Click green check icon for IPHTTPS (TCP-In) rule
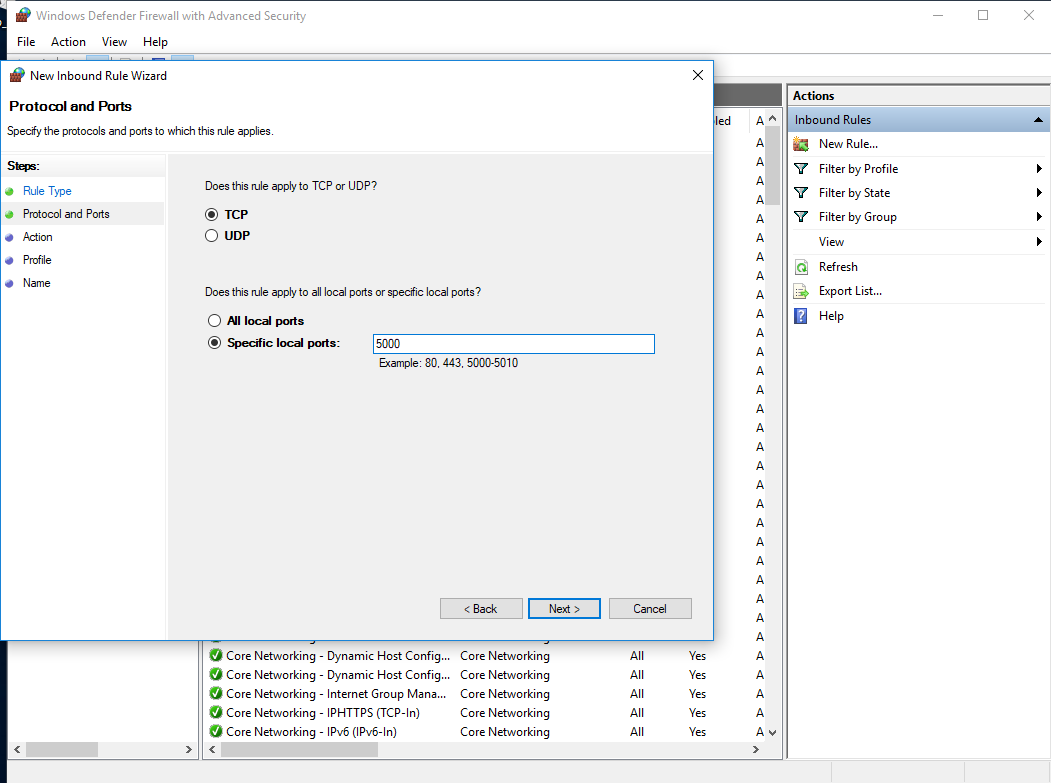Image resolution: width=1051 pixels, height=783 pixels. click(x=216, y=713)
